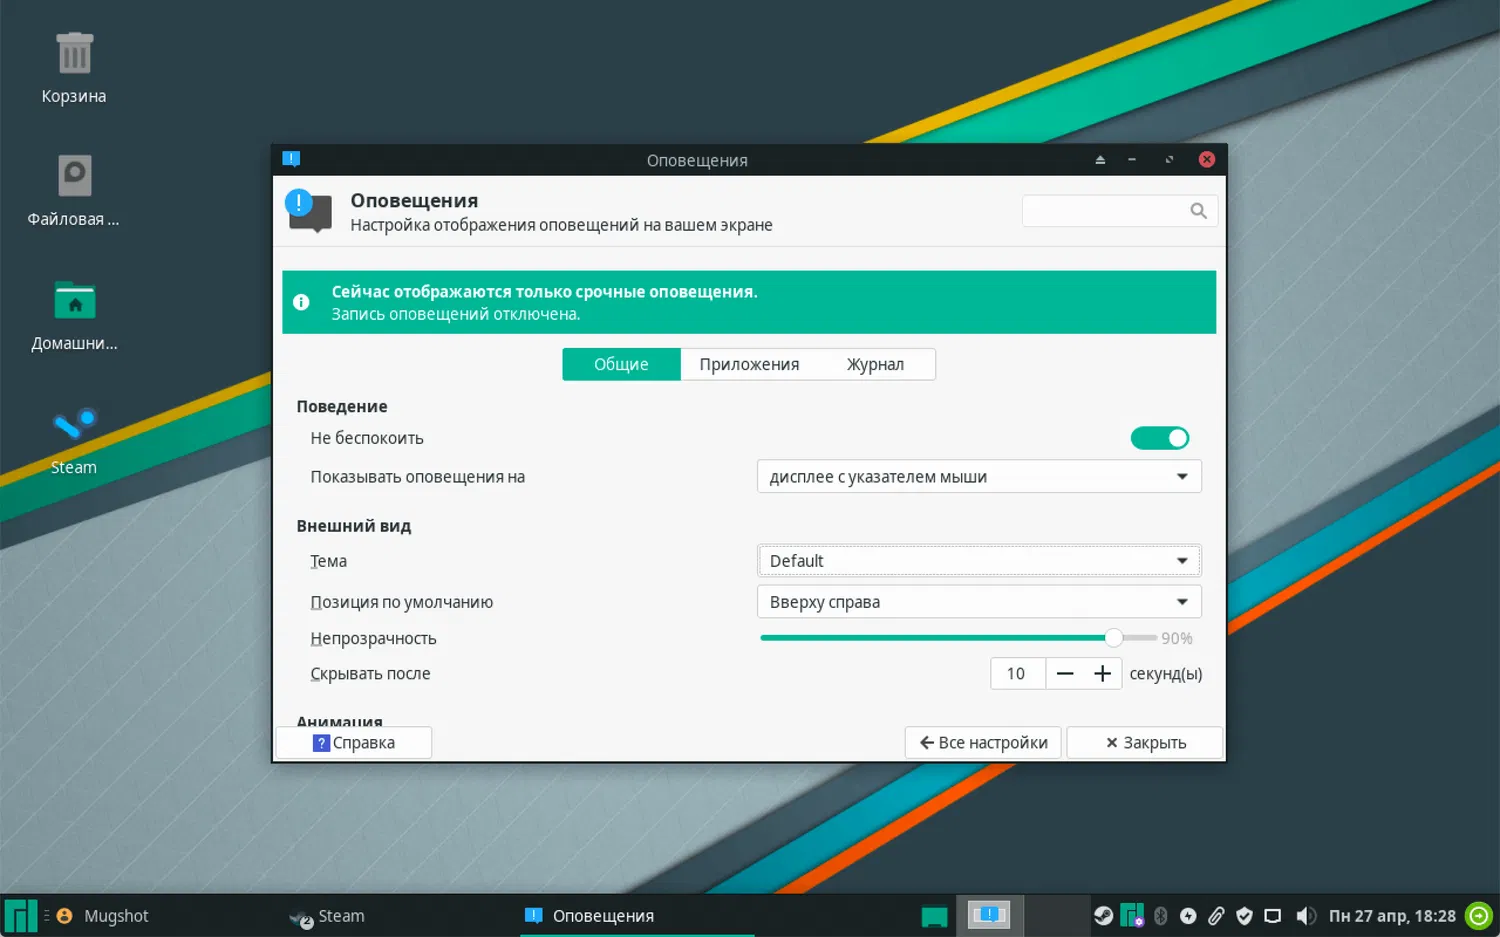This screenshot has width=1500, height=937.
Task: Adjust the Непрозрачность opacity slider handle
Action: click(1113, 638)
